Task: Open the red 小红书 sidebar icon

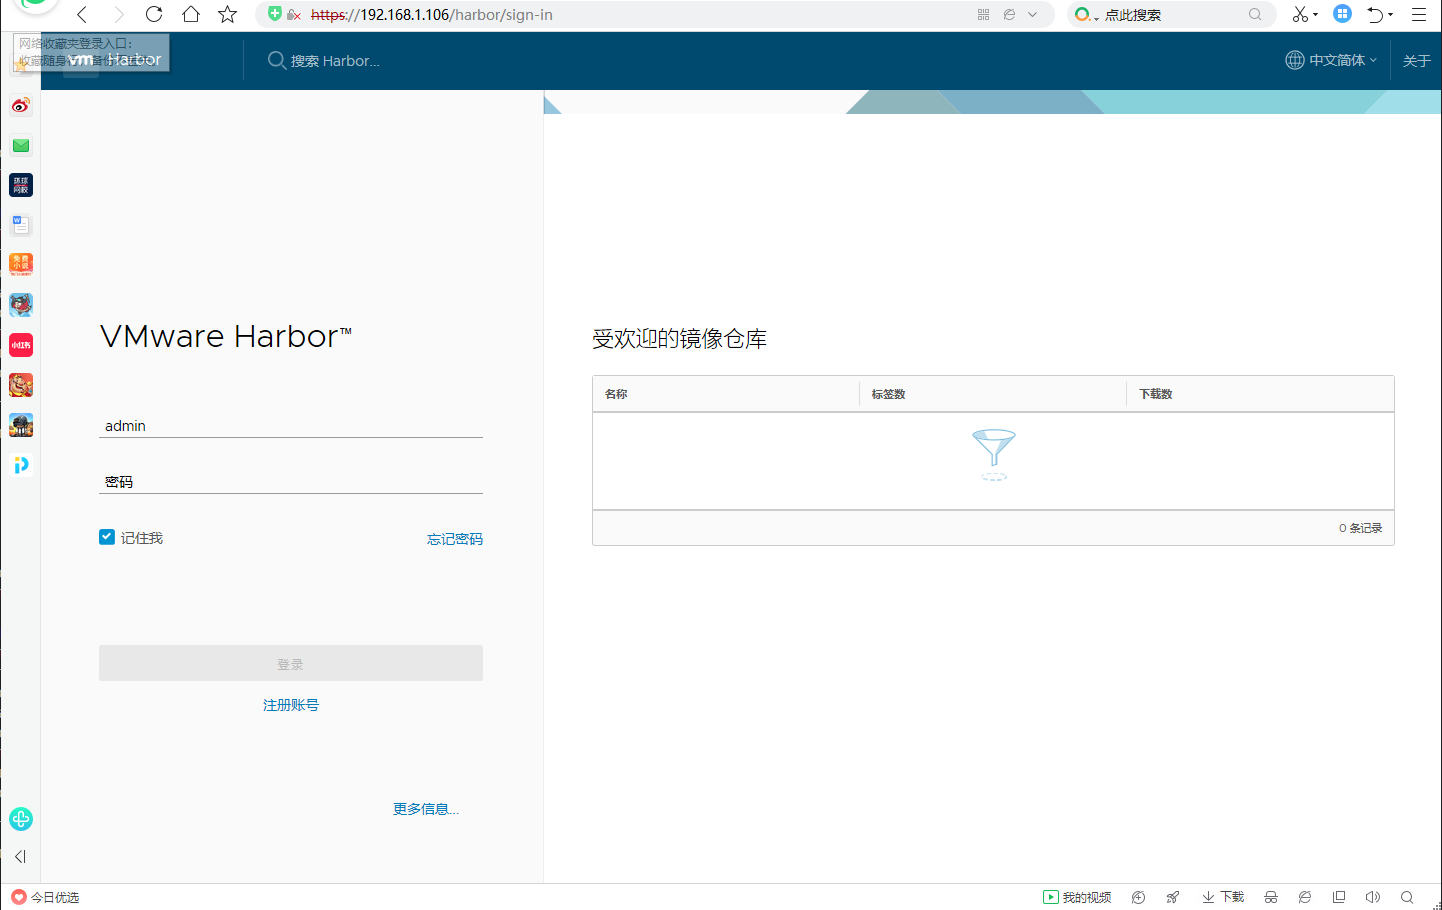Action: click(21, 345)
